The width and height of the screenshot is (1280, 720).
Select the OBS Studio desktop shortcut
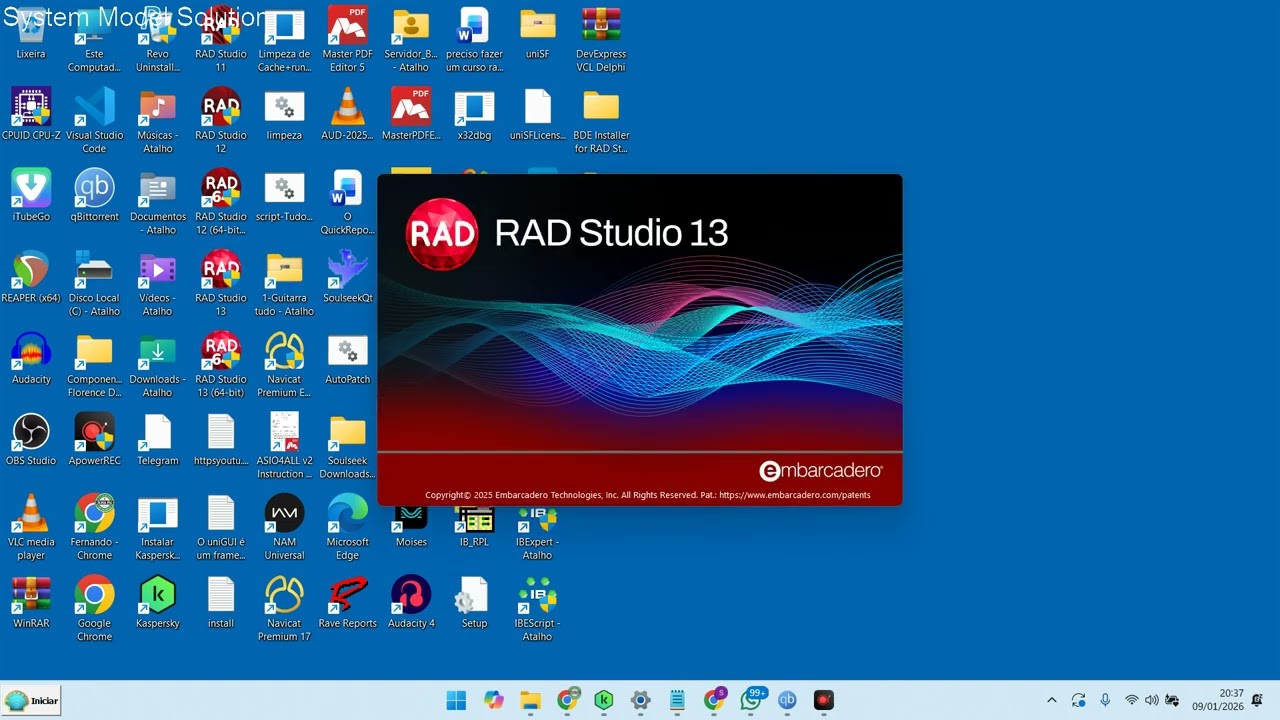[x=31, y=440]
